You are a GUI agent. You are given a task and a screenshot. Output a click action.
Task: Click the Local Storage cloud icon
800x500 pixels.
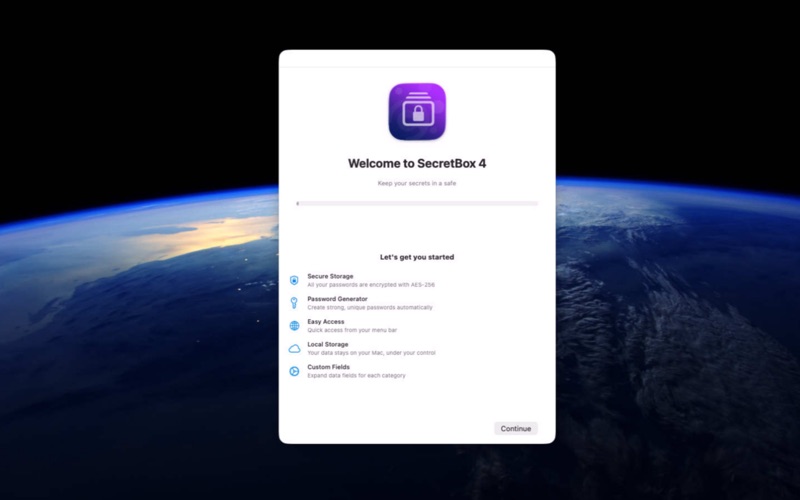point(294,348)
